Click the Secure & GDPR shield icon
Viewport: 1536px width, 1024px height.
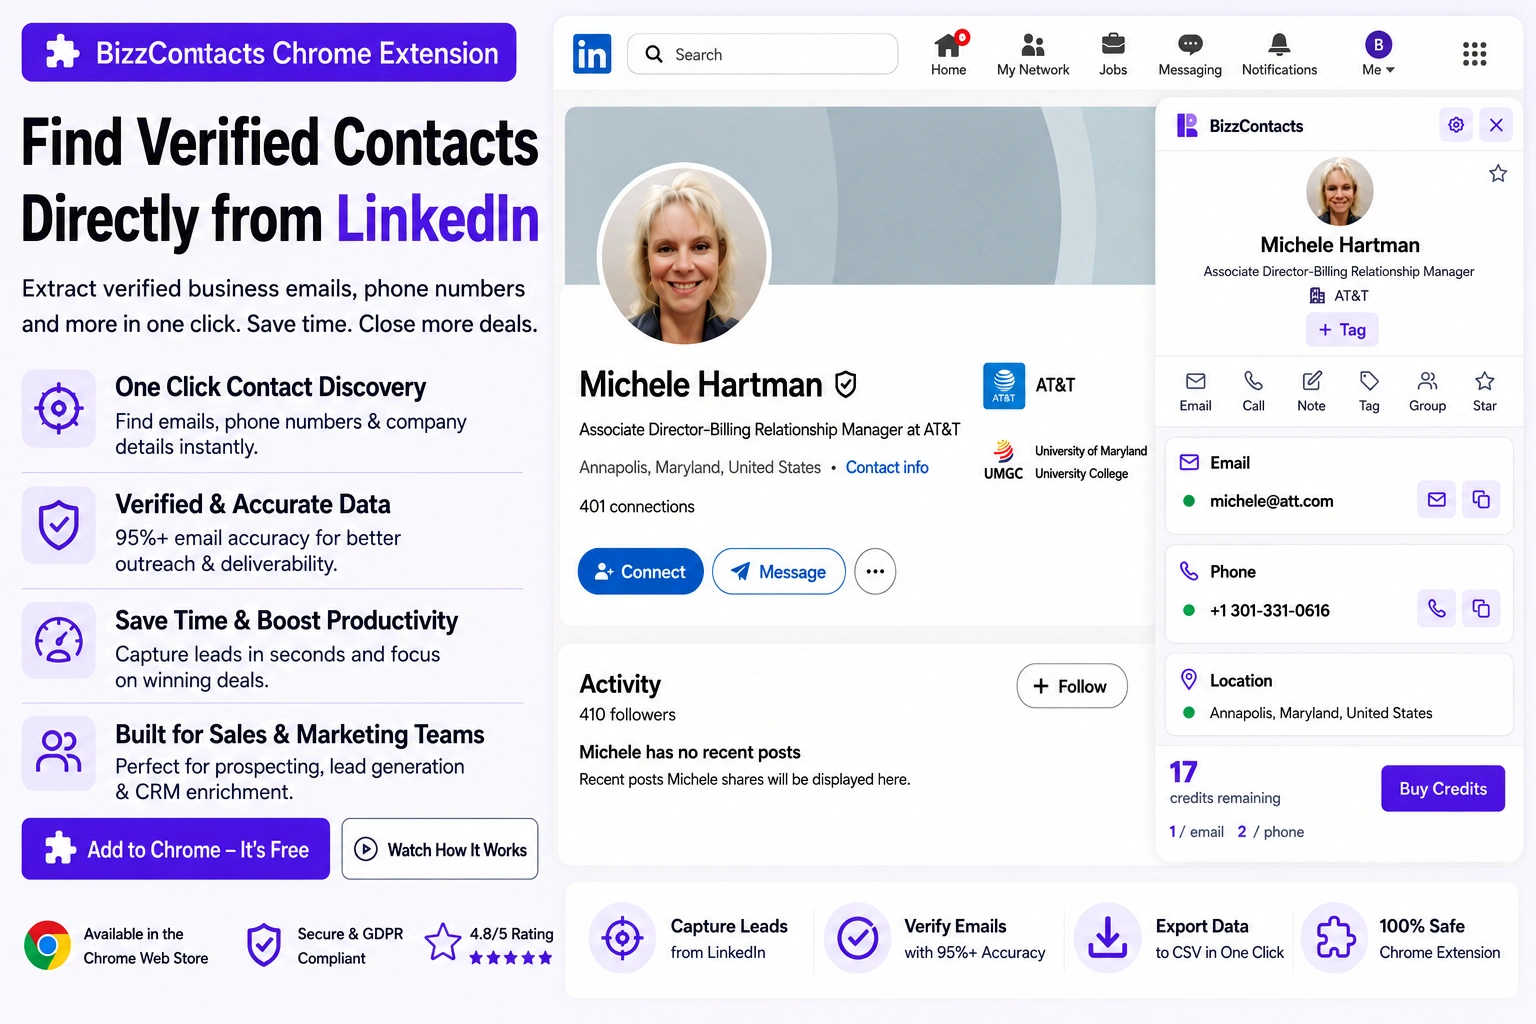coord(264,945)
